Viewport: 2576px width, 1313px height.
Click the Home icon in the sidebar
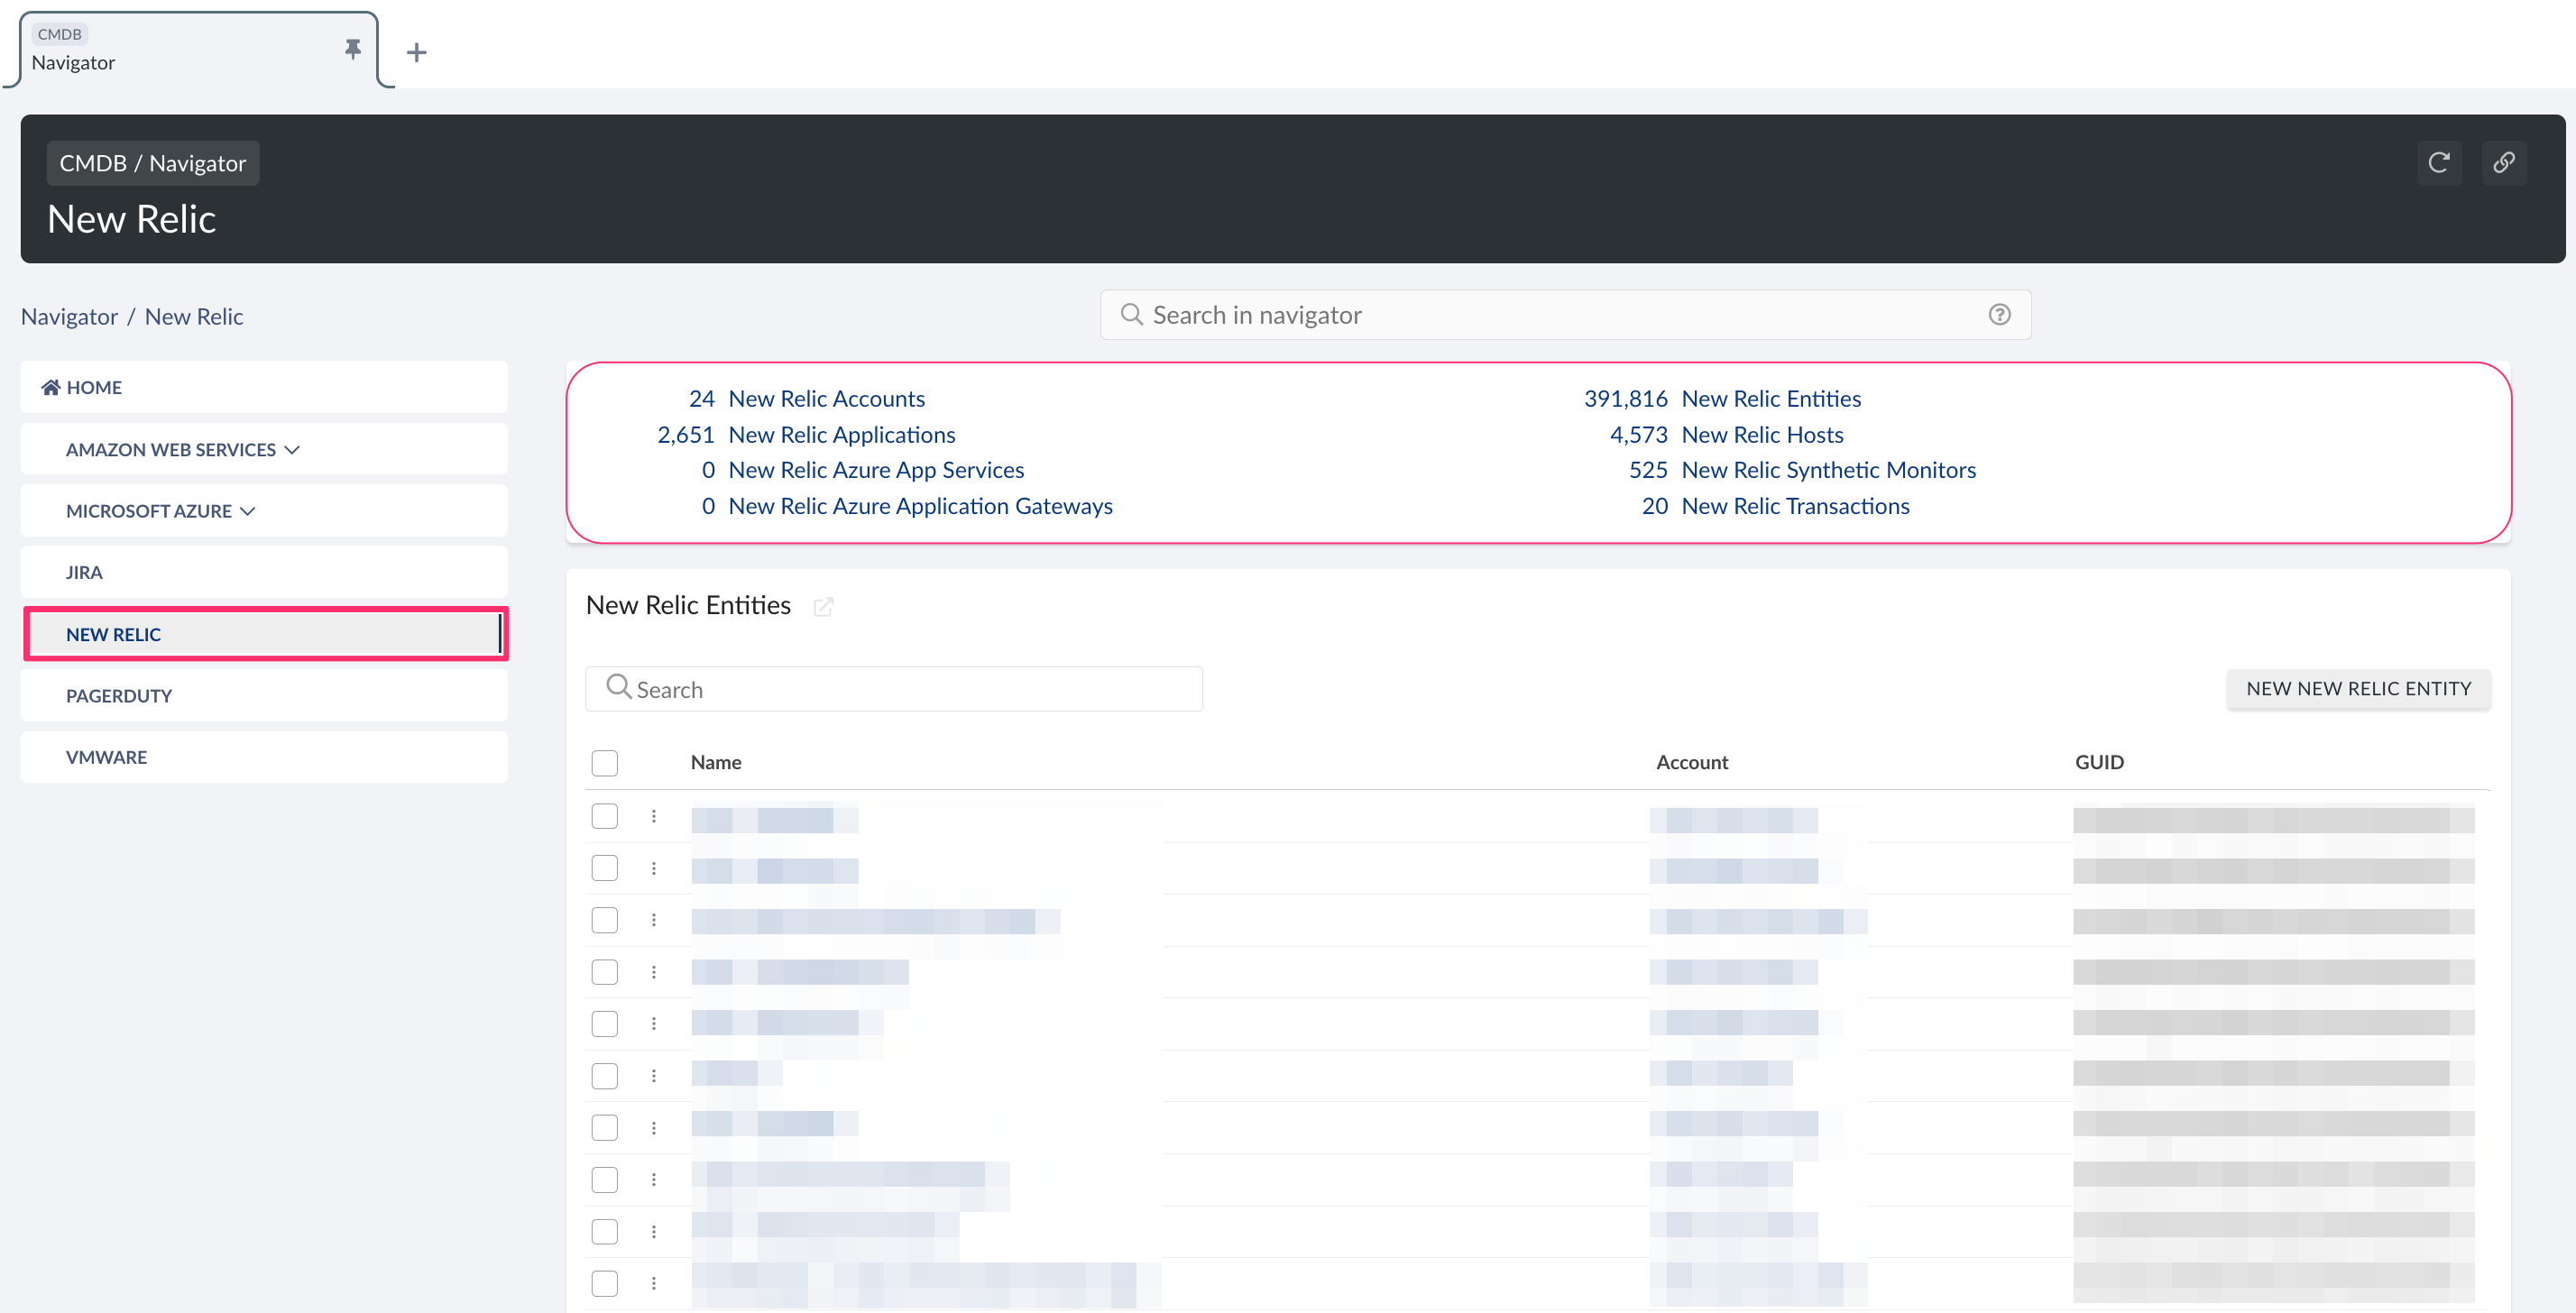[50, 386]
